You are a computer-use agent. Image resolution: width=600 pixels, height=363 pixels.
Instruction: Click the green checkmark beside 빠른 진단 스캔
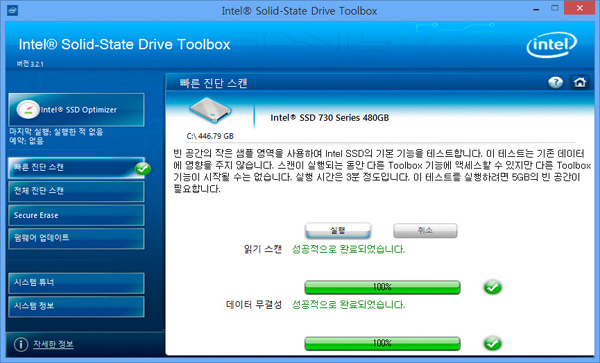point(143,168)
